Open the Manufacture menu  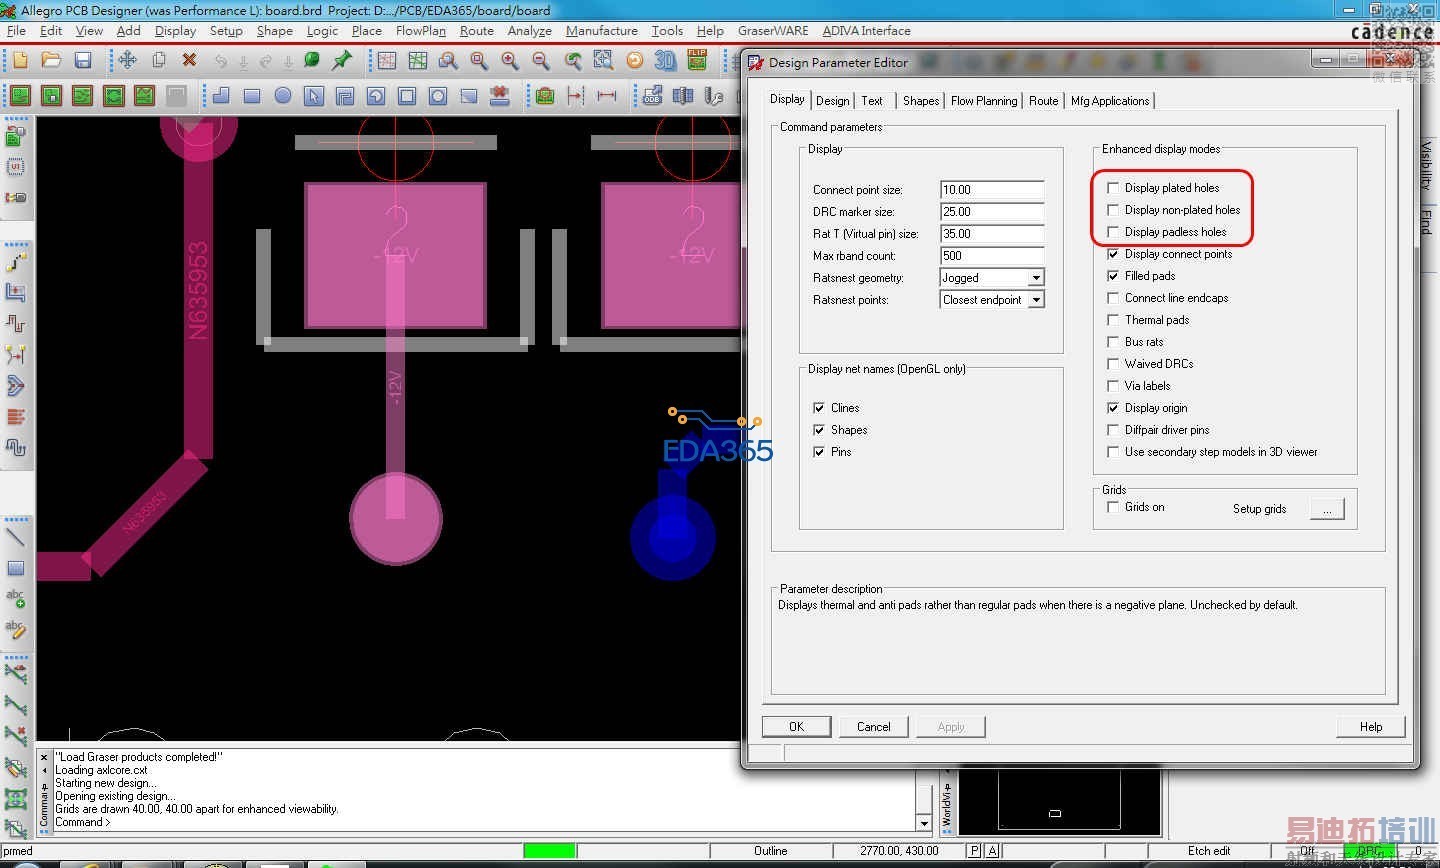tap(602, 31)
